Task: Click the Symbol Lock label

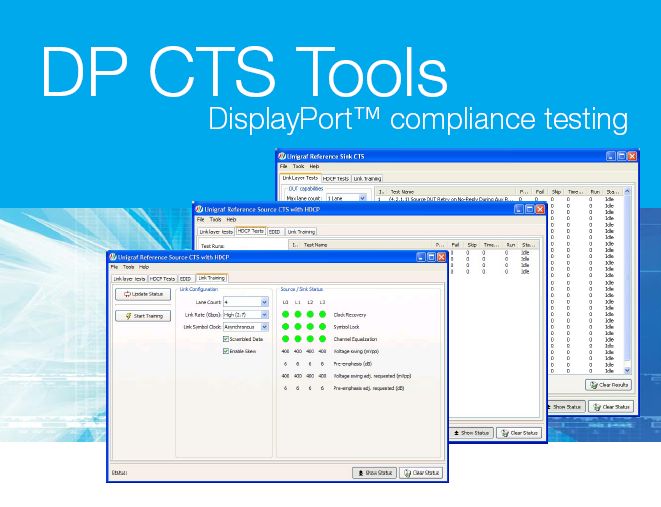Action: tap(346, 327)
